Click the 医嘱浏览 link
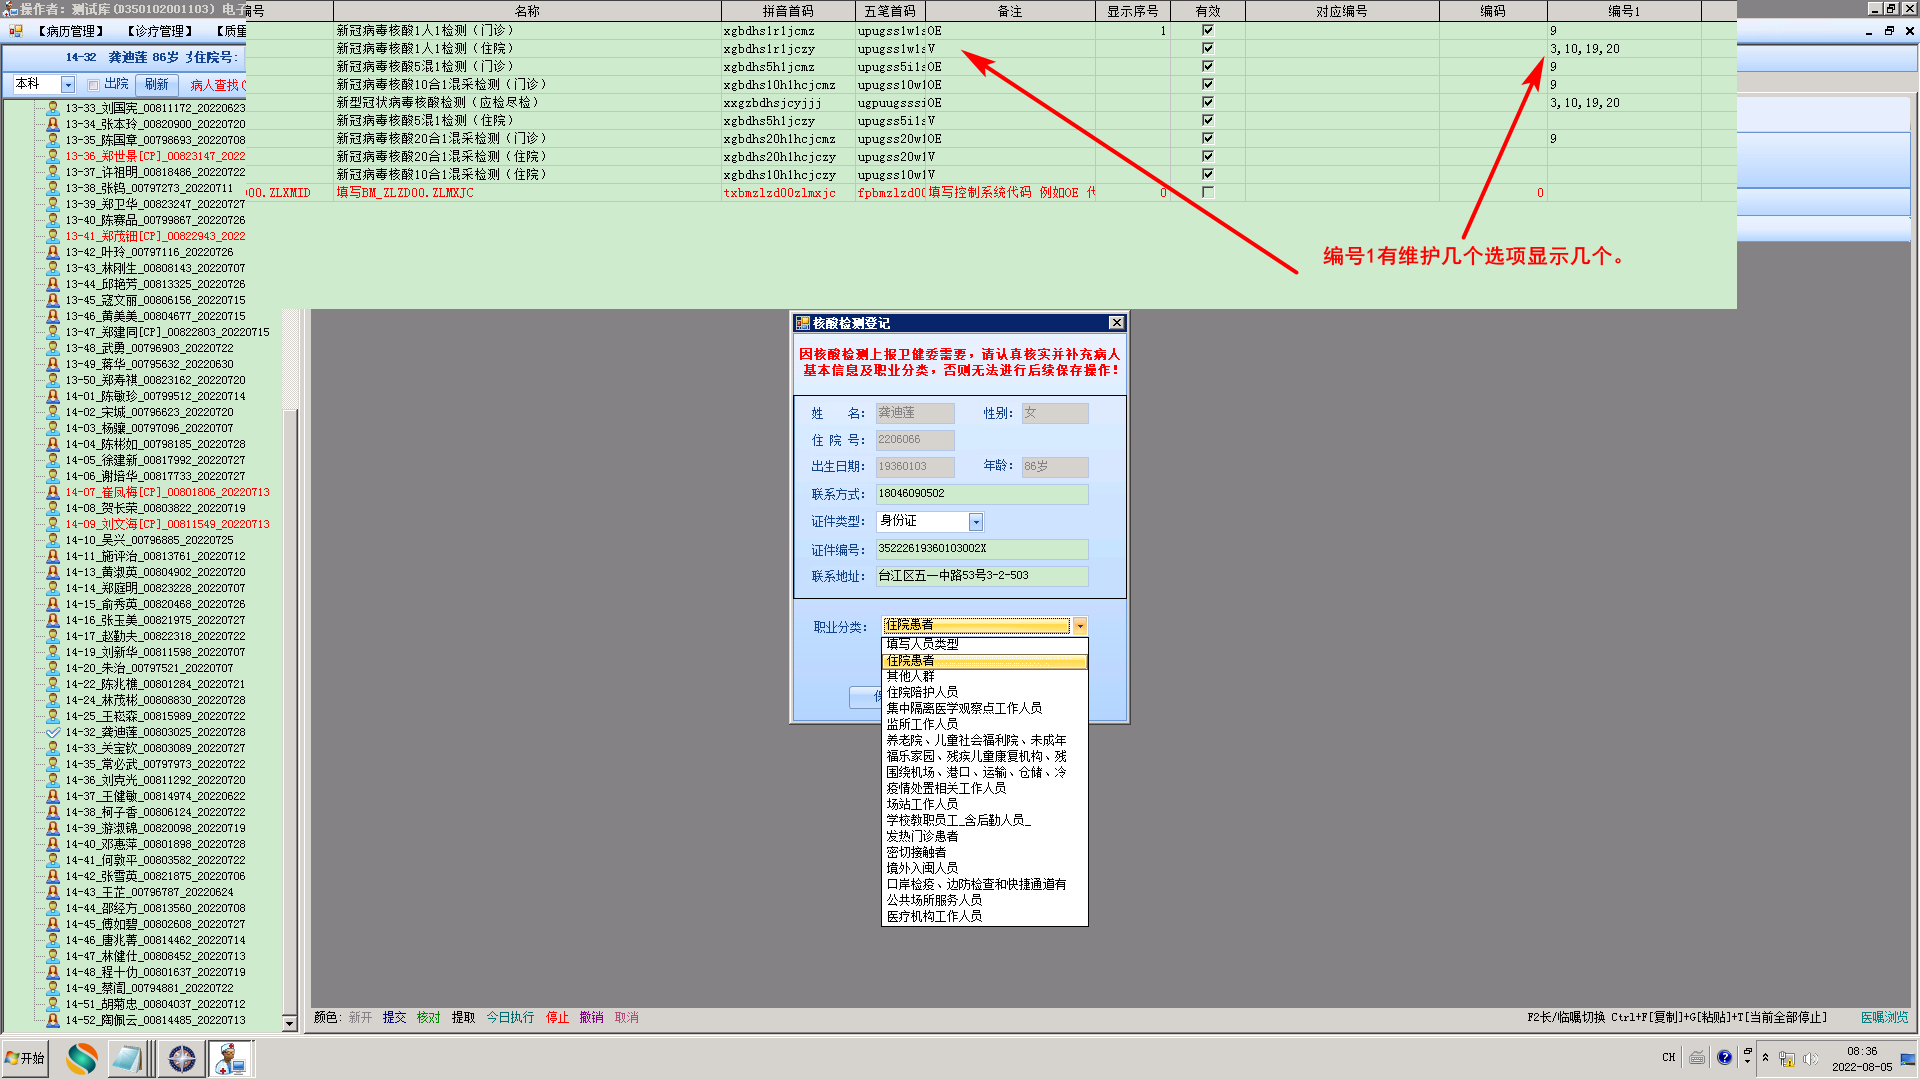 [x=1884, y=1017]
